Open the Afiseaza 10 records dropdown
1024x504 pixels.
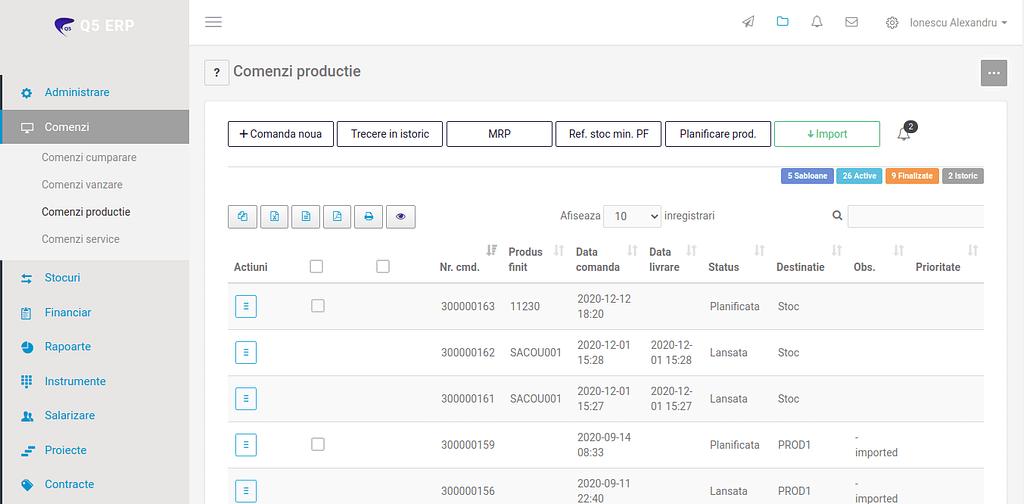click(x=632, y=216)
